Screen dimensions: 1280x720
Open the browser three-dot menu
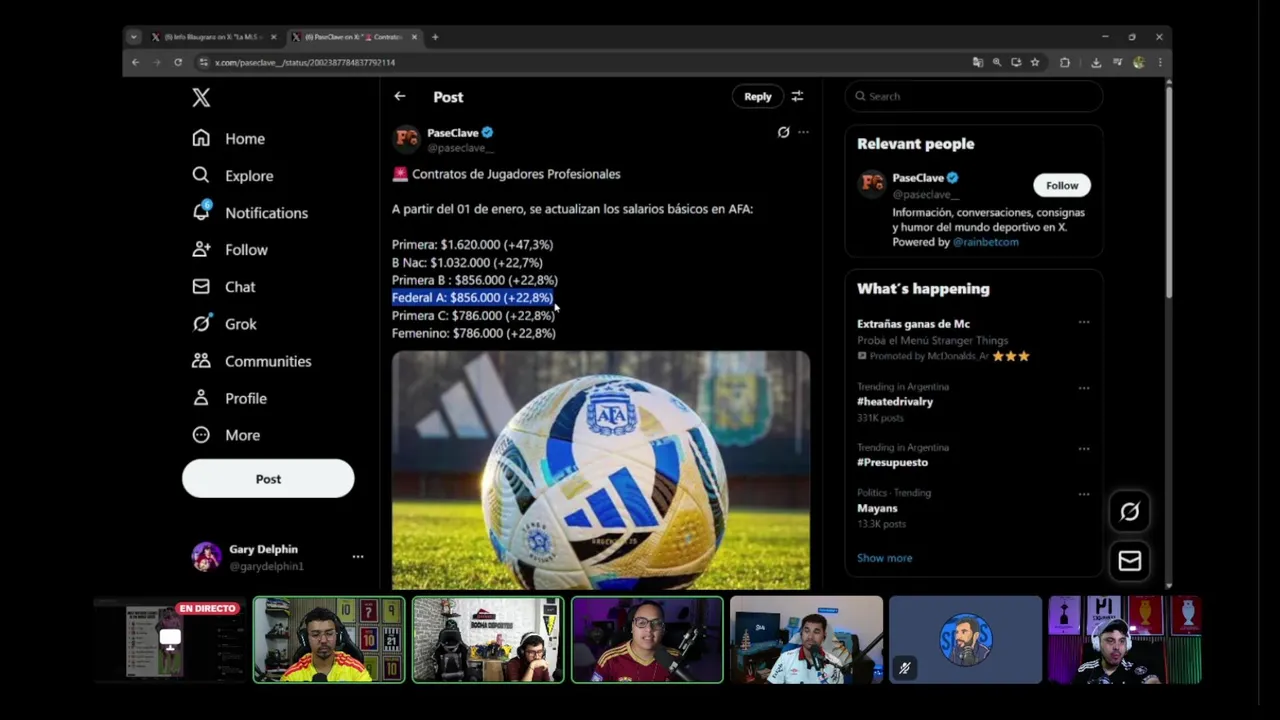pos(1160,62)
